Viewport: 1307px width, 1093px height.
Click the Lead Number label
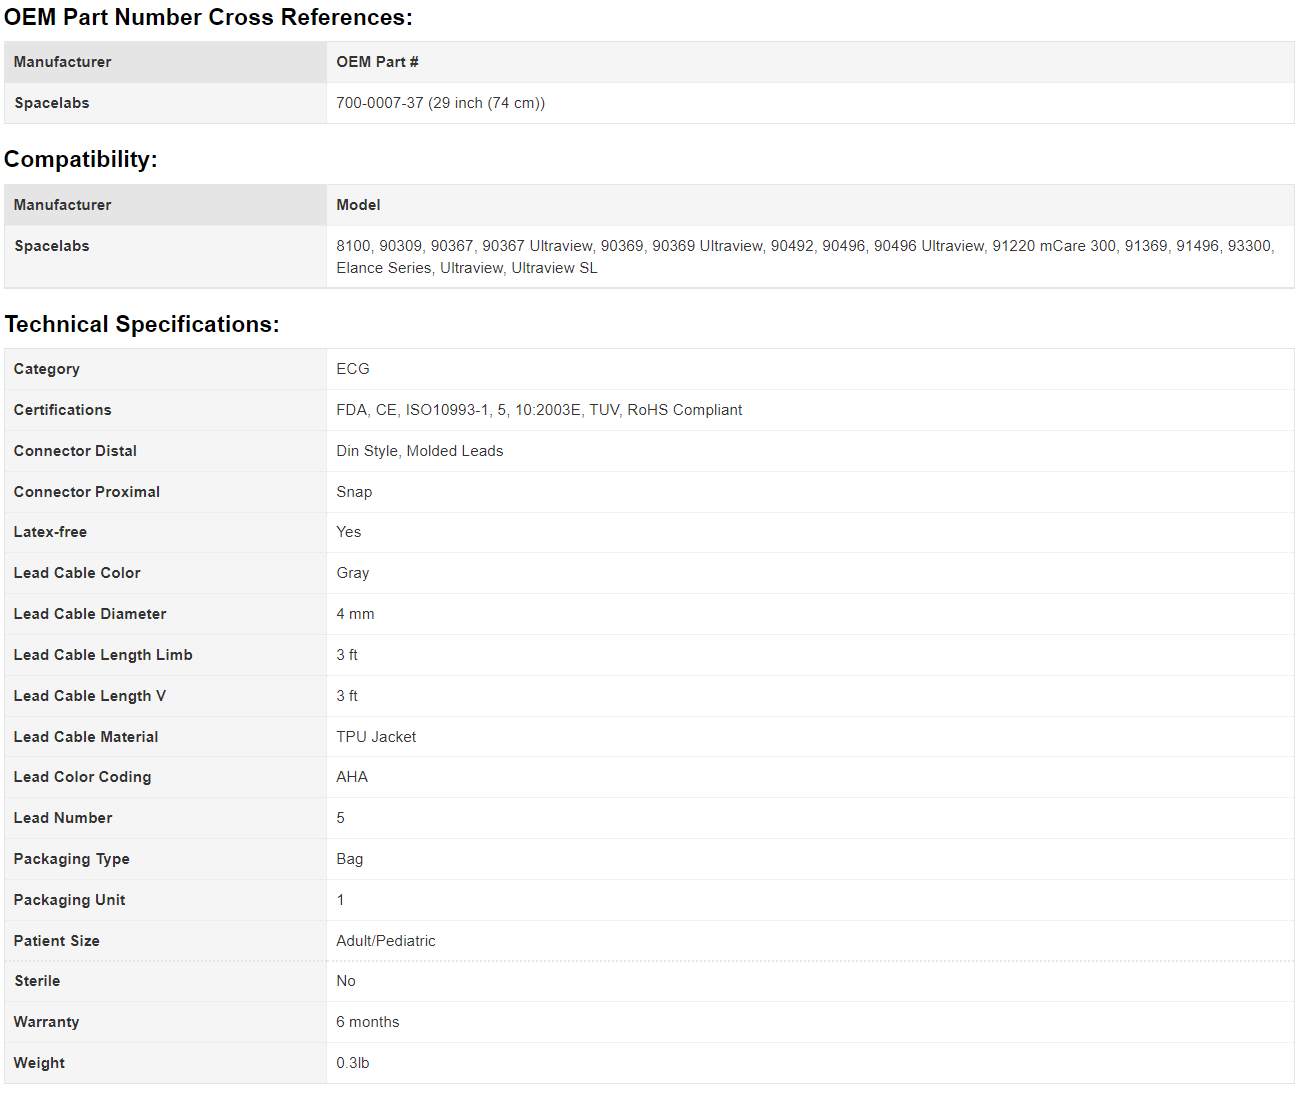[63, 818]
